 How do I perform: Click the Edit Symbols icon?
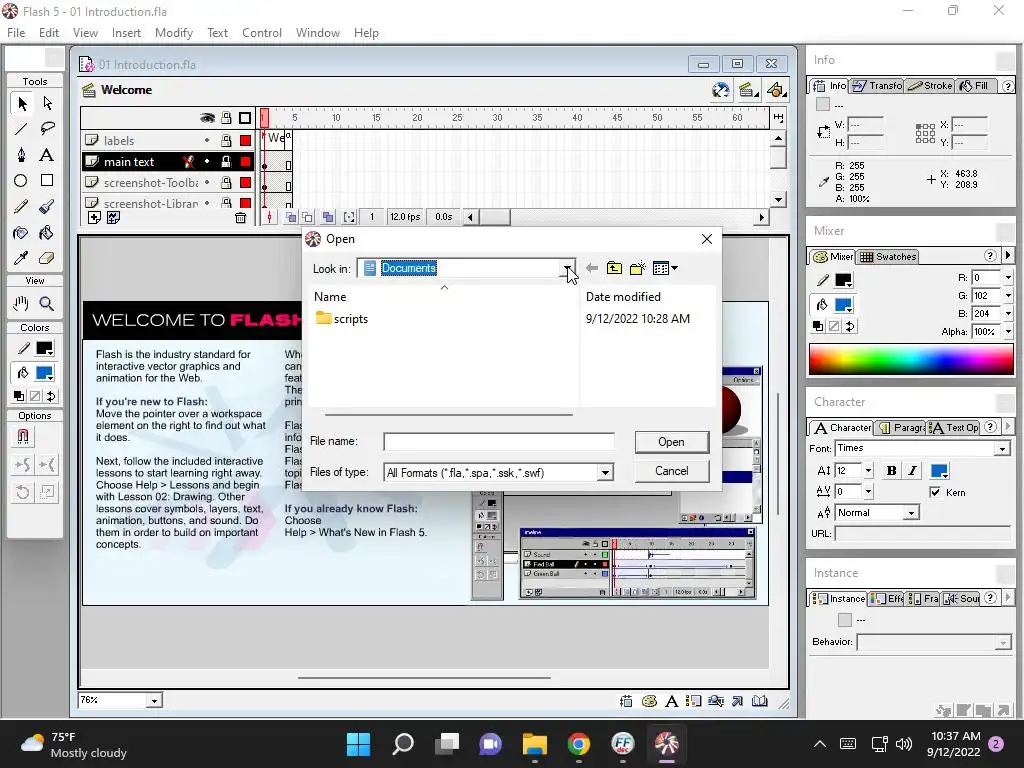point(775,90)
